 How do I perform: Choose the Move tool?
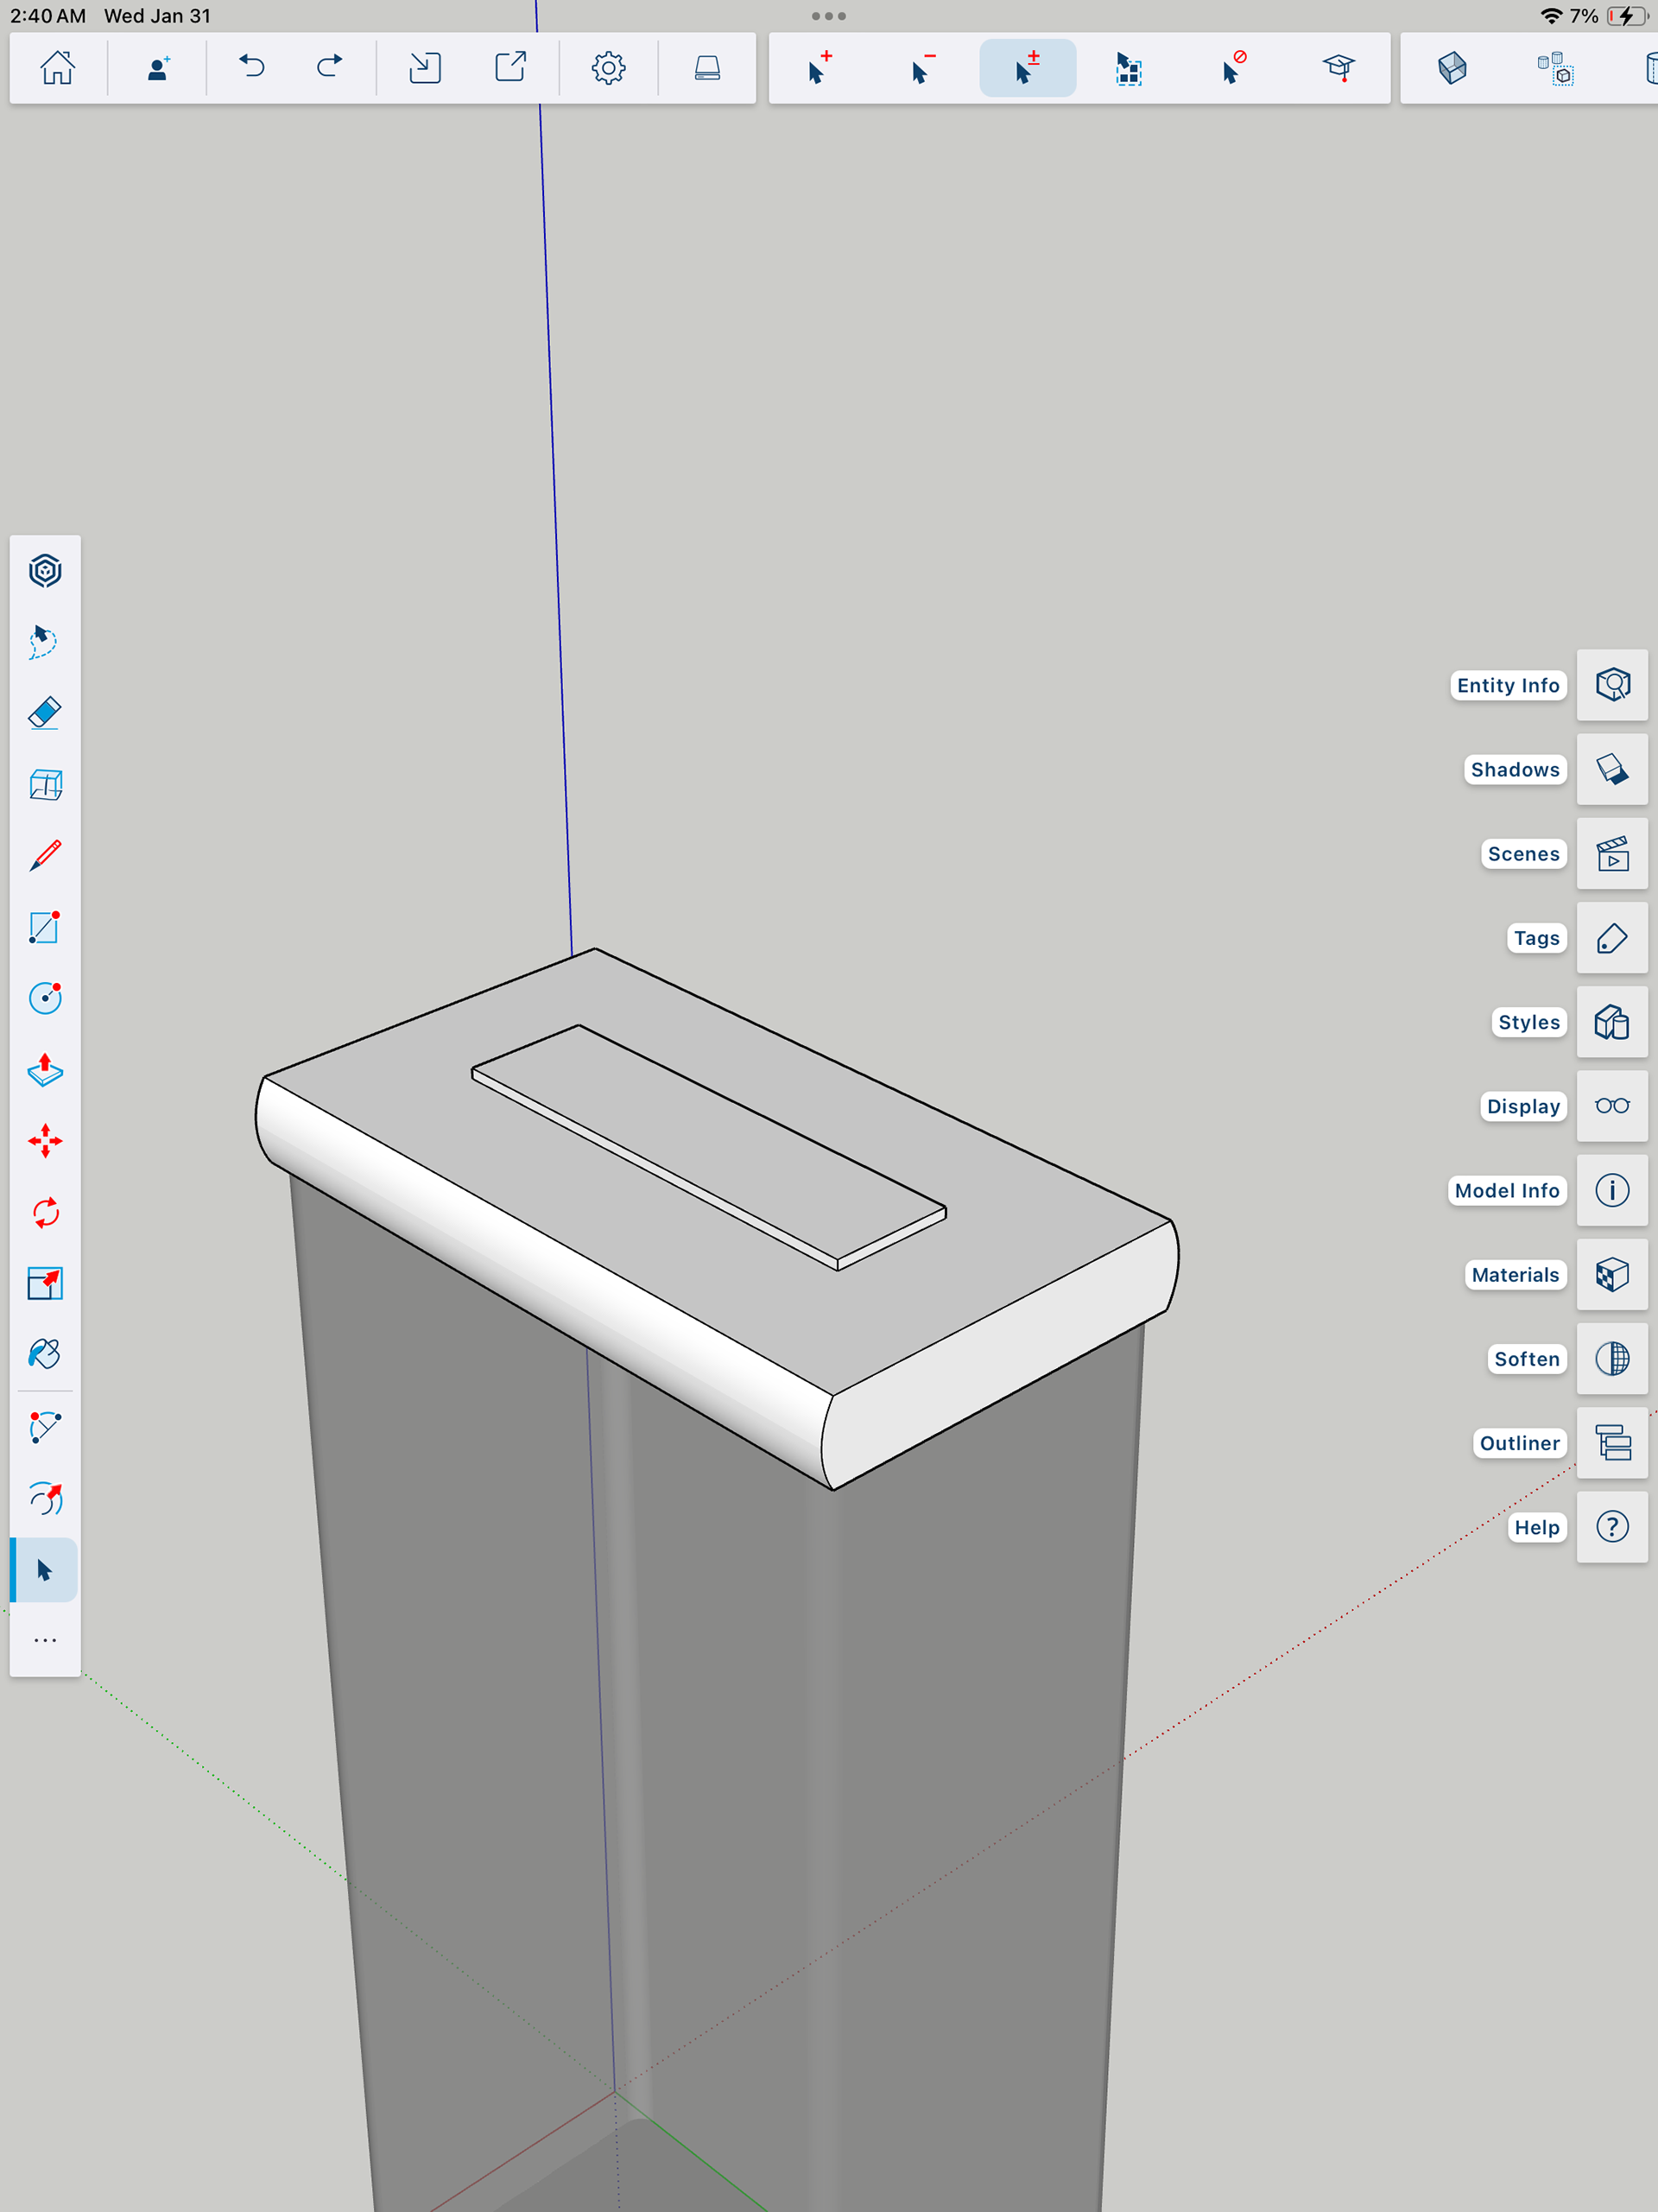[x=45, y=1141]
